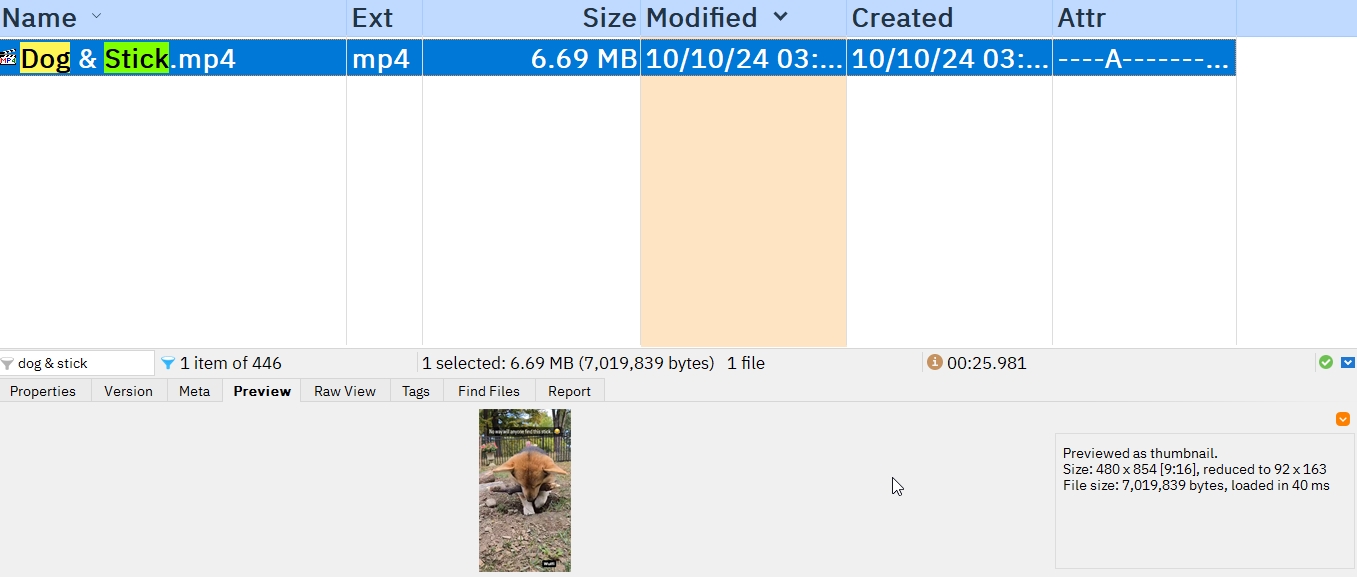Click the gray filter icon in search box
This screenshot has height=577, width=1357.
click(8, 363)
